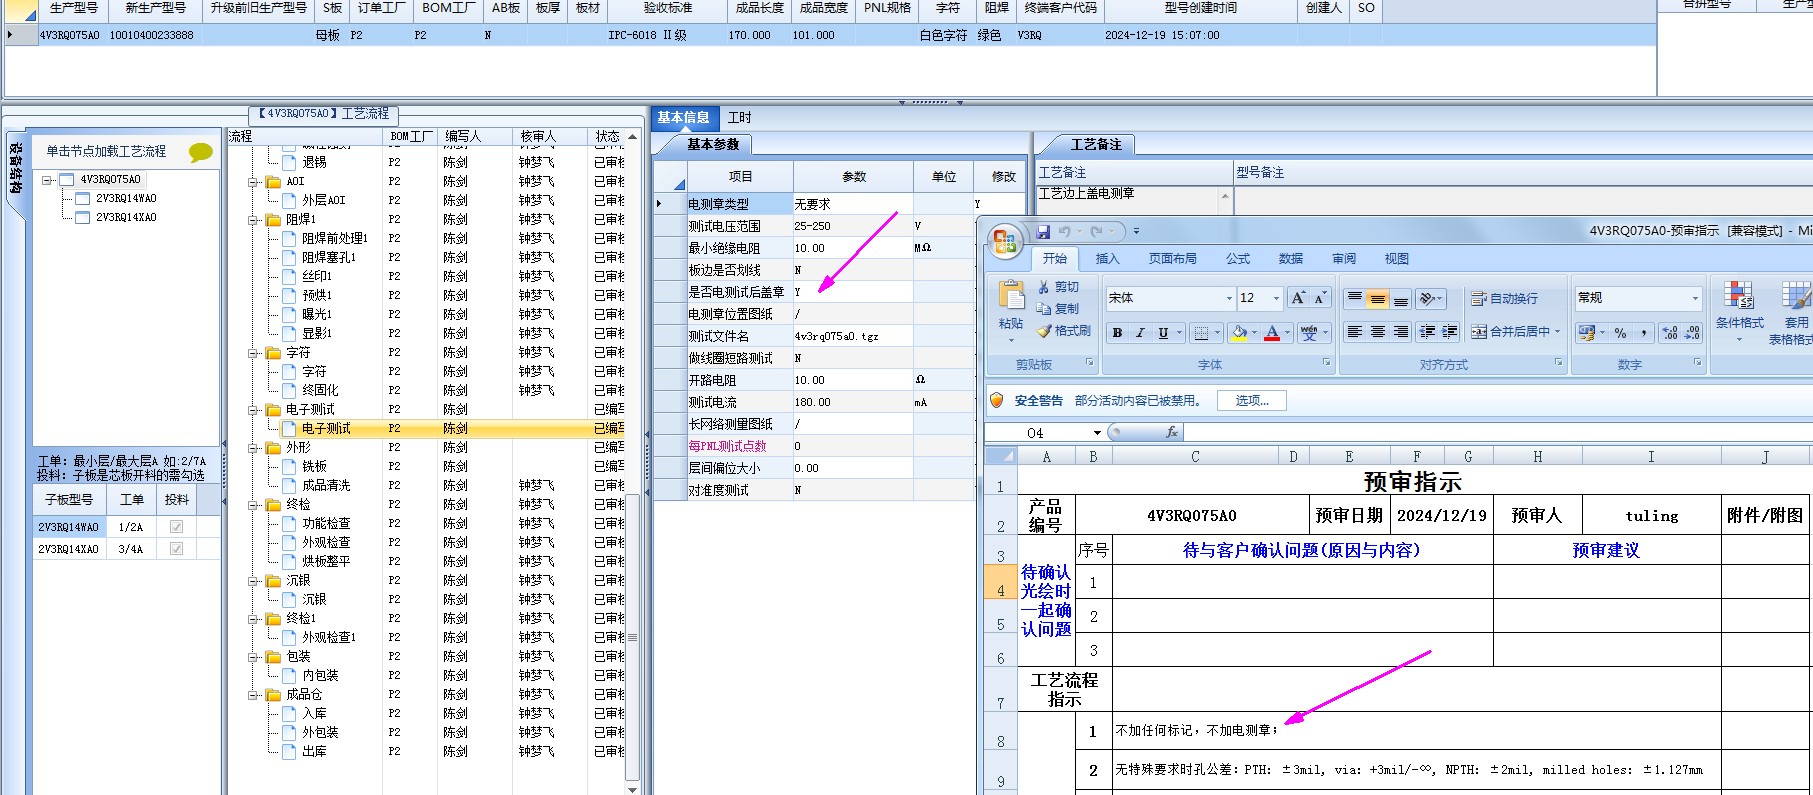Decrease the cell indent
The height and width of the screenshot is (795, 1813).
1427,331
